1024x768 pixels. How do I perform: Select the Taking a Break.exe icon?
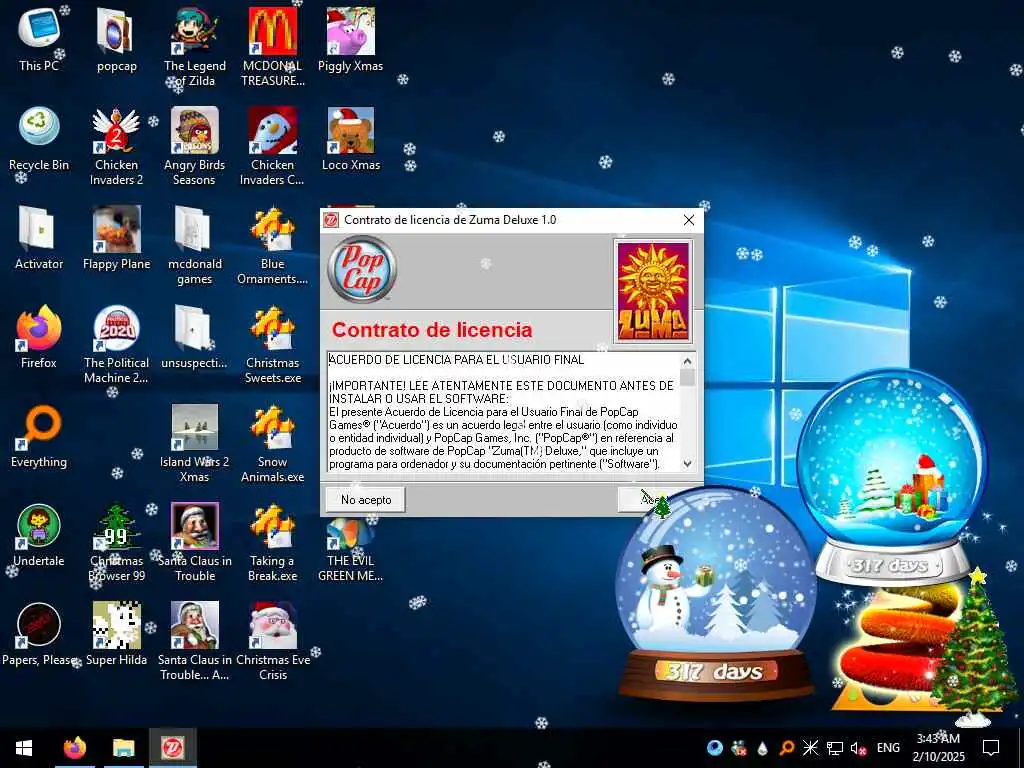(x=272, y=543)
